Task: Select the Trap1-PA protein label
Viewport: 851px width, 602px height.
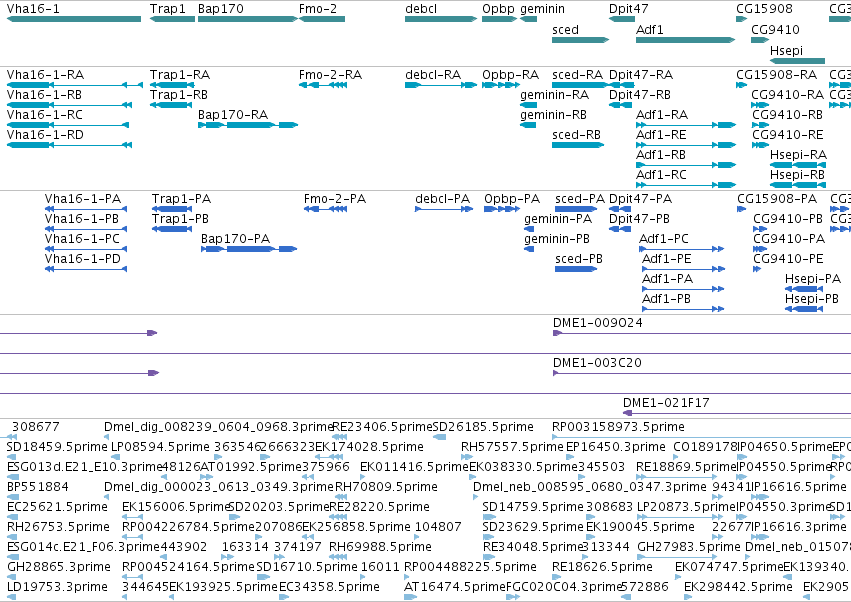Action: (181, 199)
